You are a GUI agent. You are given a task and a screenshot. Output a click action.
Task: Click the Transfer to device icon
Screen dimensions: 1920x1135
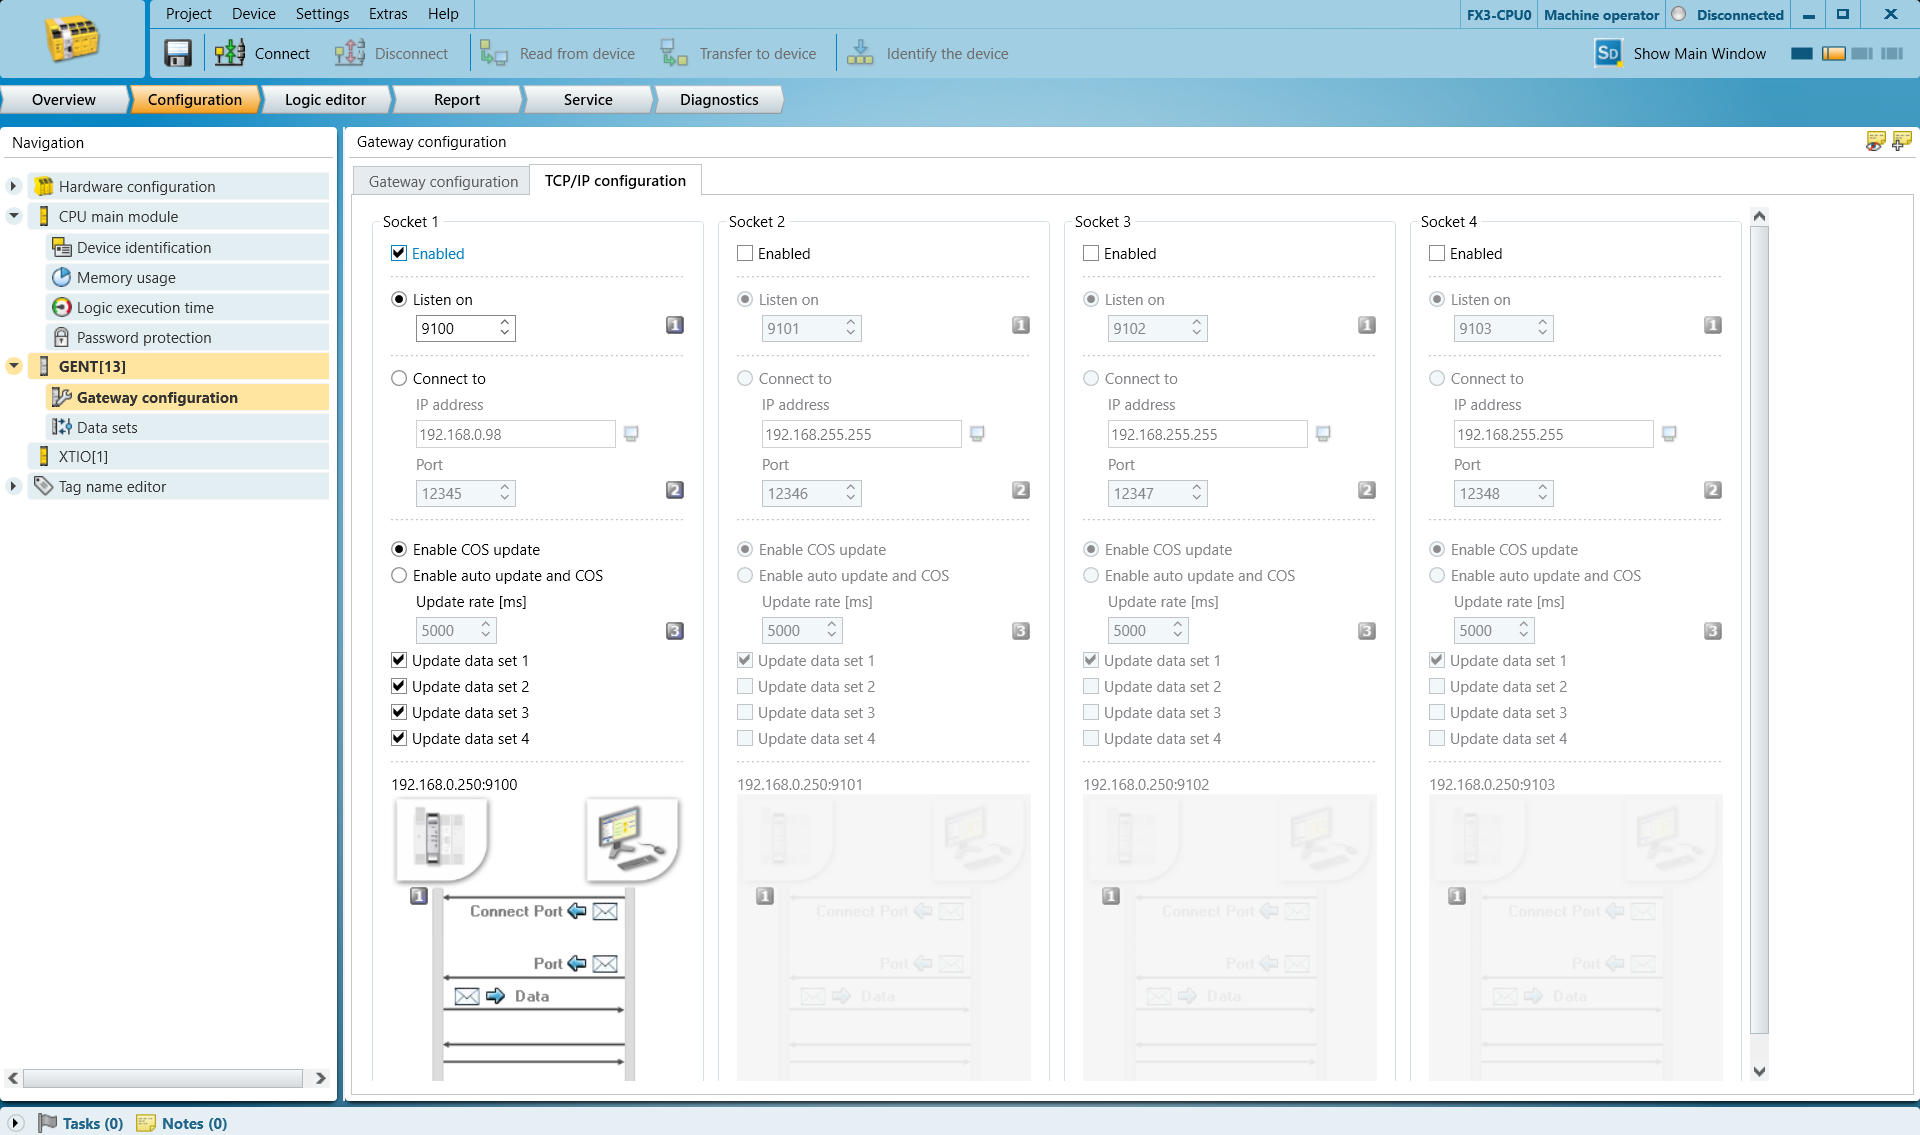pyautogui.click(x=673, y=53)
